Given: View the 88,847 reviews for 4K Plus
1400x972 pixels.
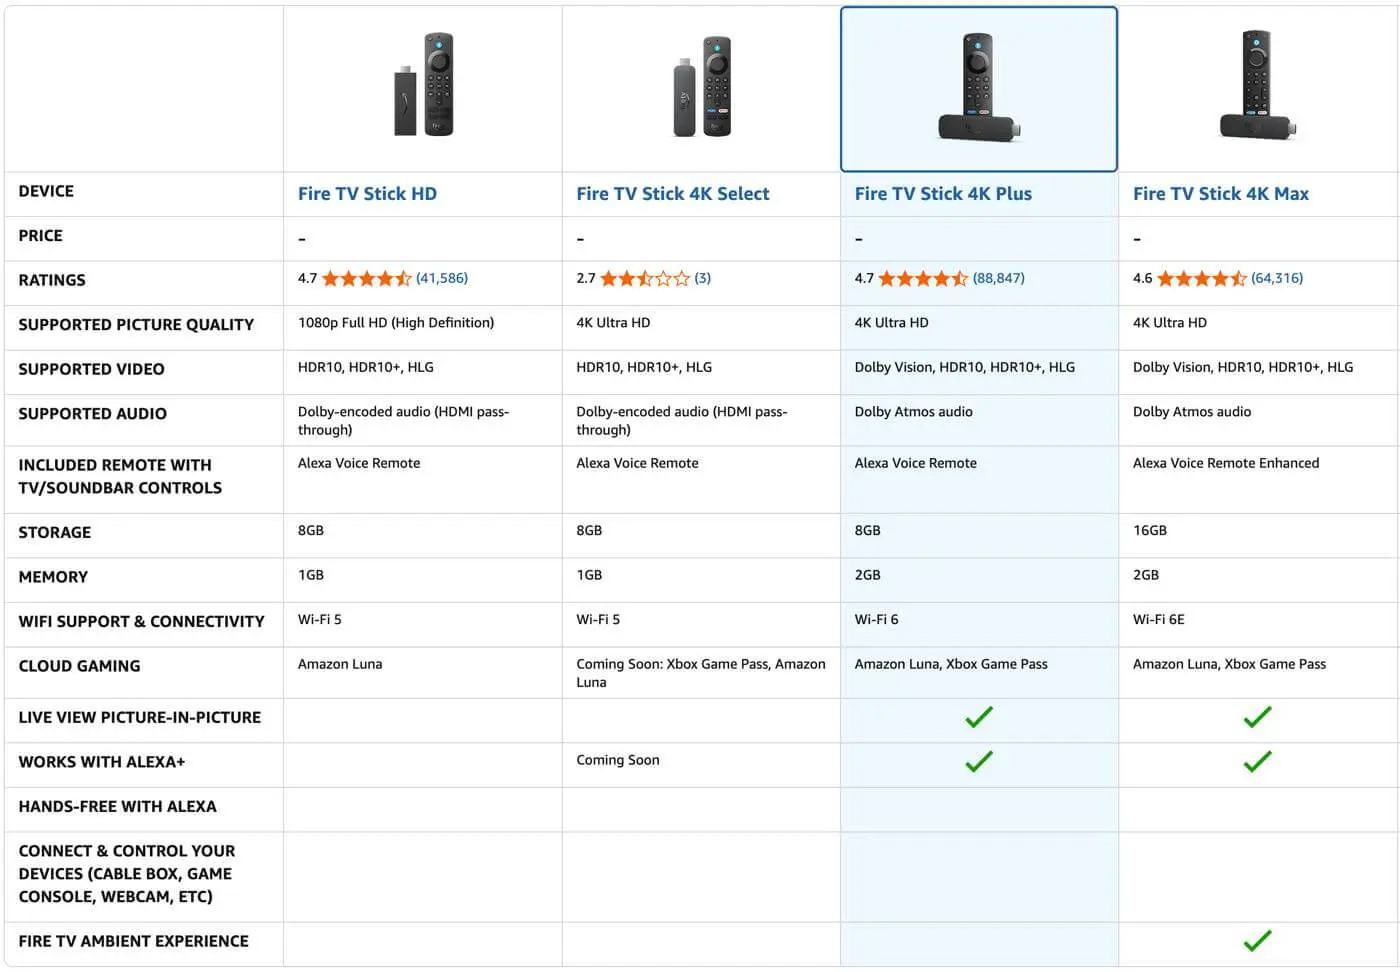Looking at the screenshot, I should (x=999, y=278).
